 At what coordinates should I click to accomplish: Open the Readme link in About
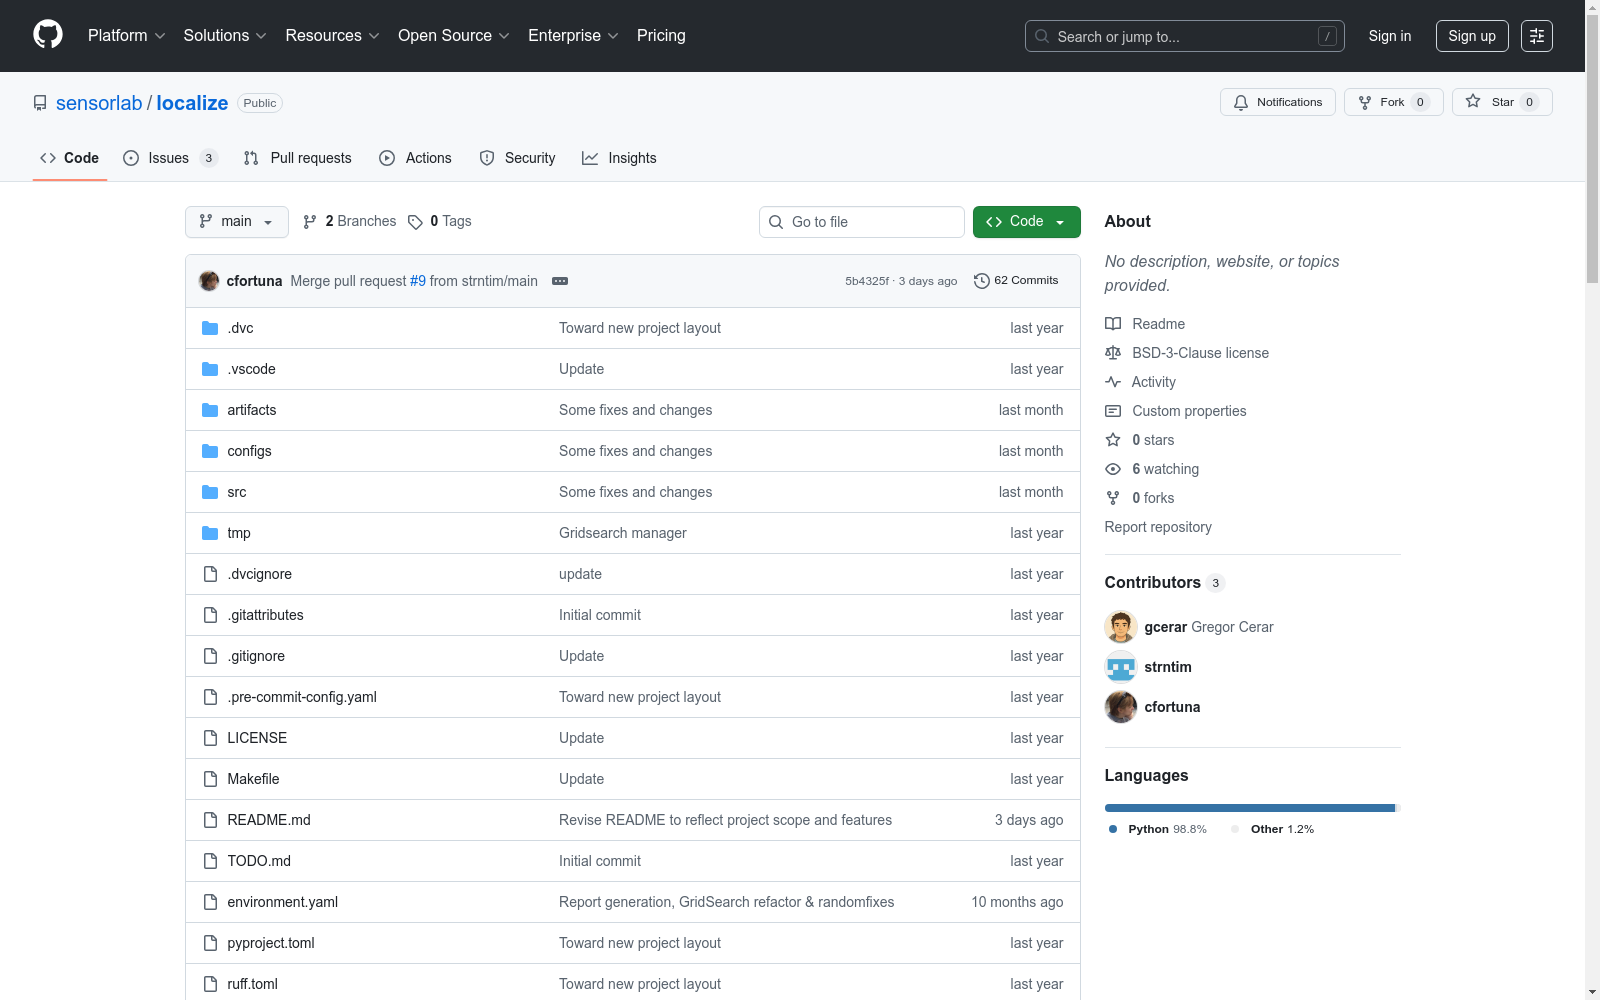click(x=1145, y=324)
